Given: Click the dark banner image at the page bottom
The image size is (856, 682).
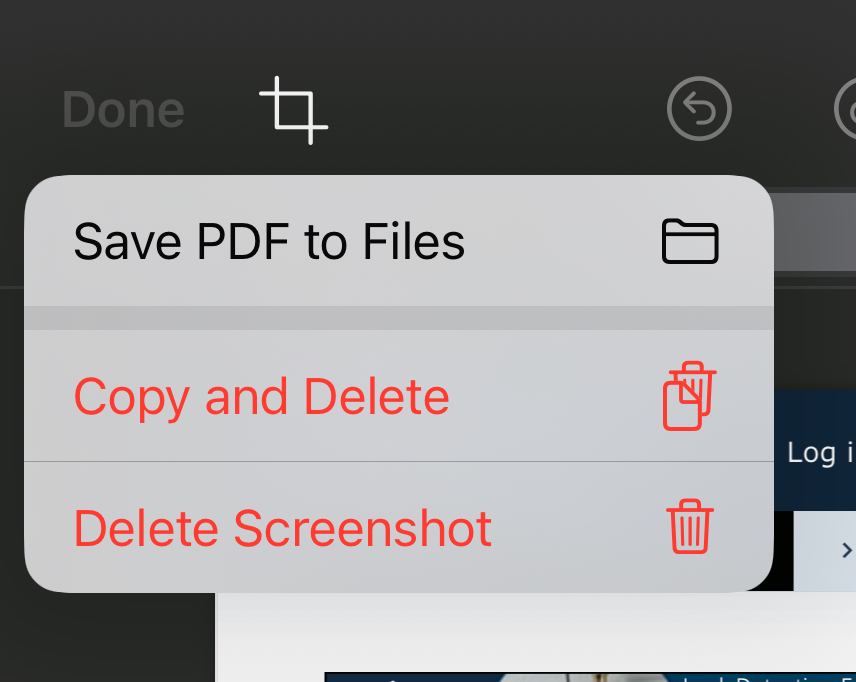Looking at the screenshot, I should (590, 677).
